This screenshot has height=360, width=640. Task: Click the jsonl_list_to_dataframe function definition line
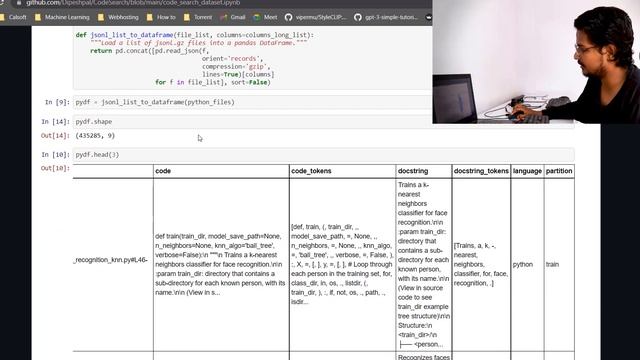195,35
